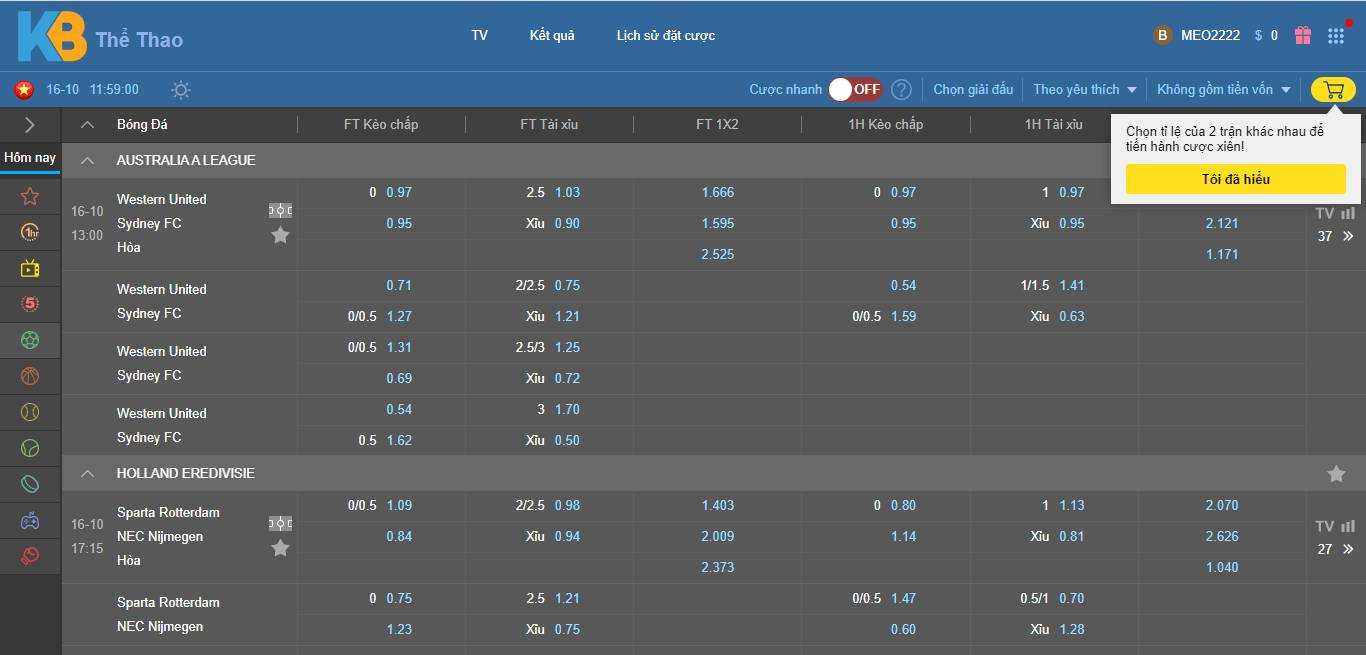Click the gift box promotions icon
This screenshot has width=1366, height=655.
coord(1303,35)
